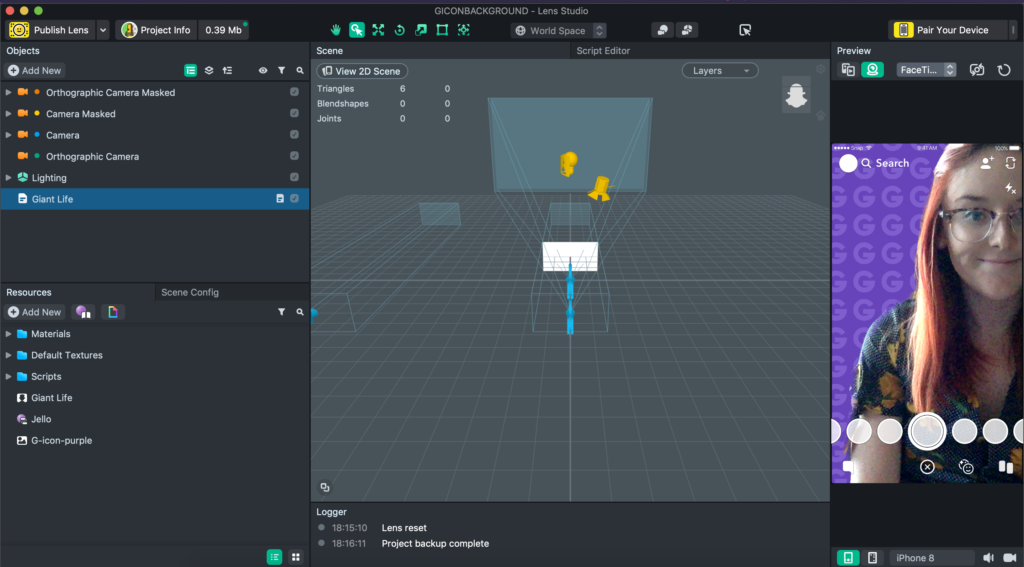
Task: Switch Resources to list view
Action: pyautogui.click(x=274, y=557)
